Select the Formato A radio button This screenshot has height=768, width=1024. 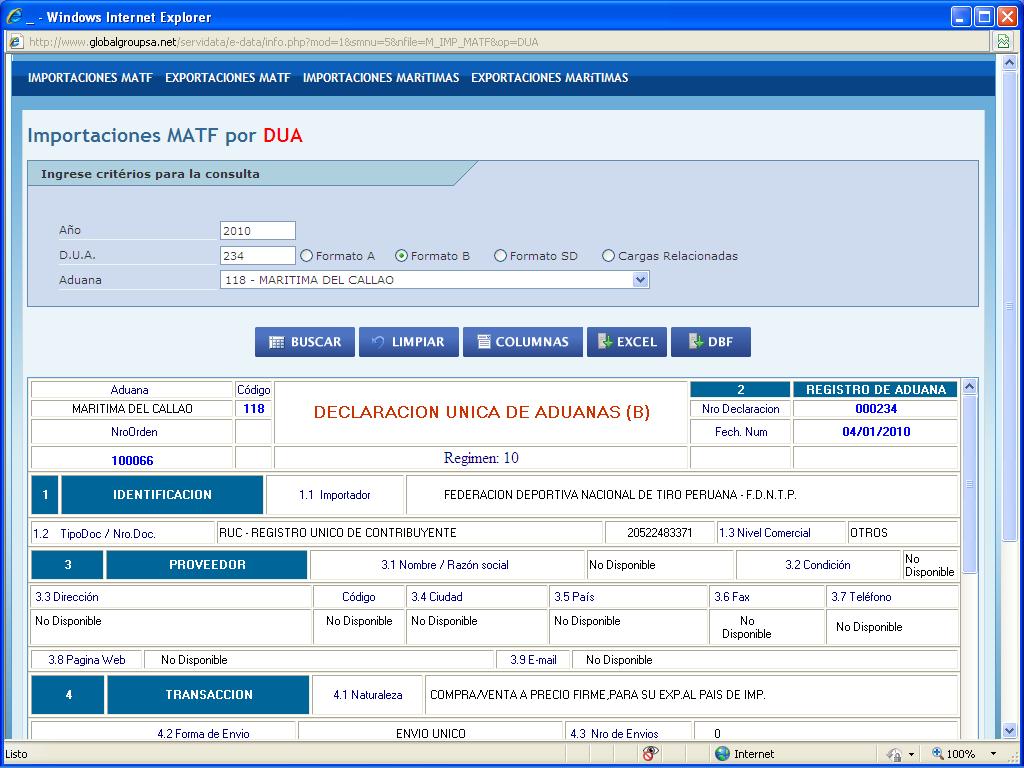[x=307, y=256]
